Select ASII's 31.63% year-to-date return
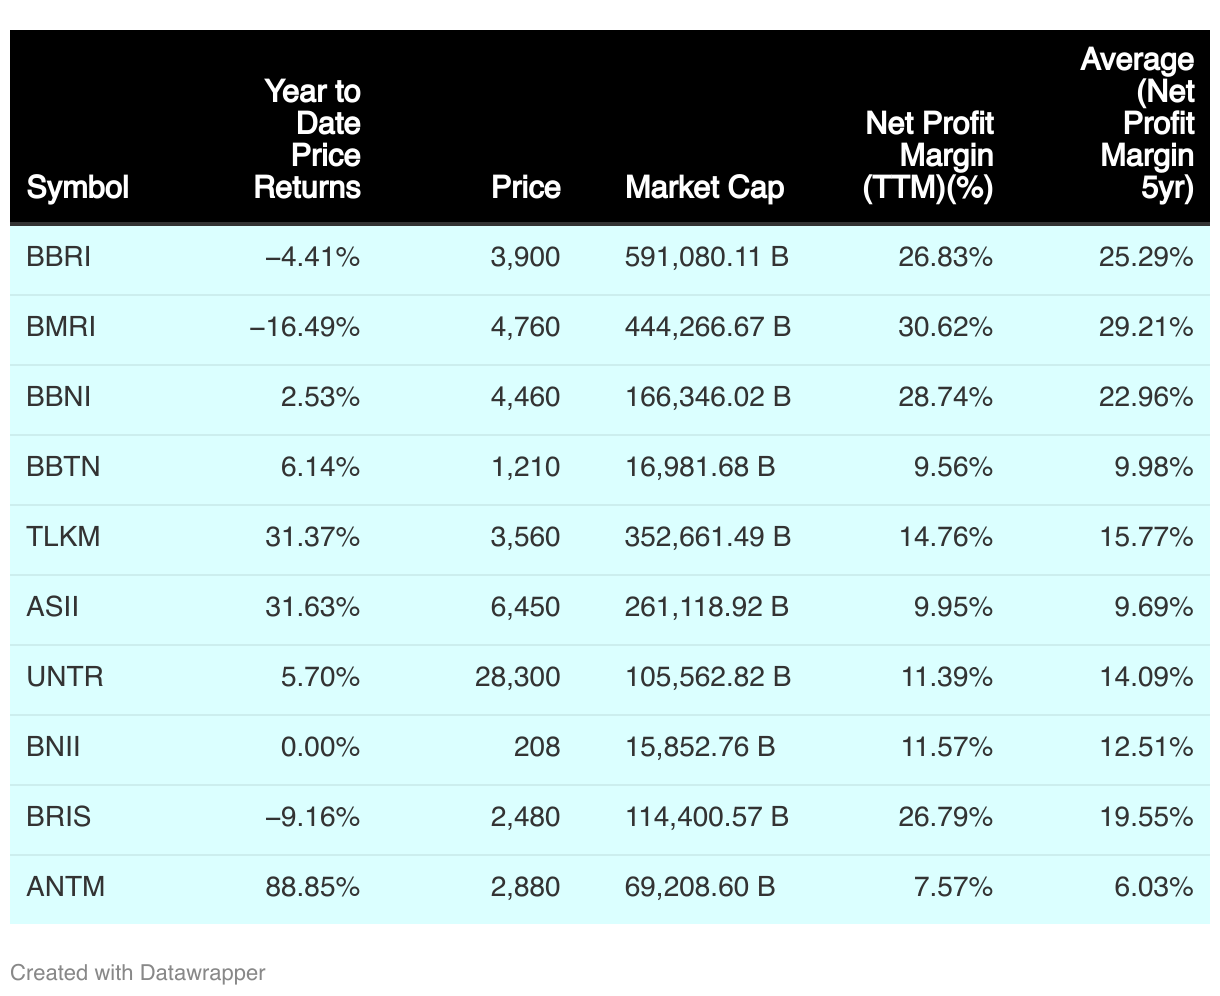Viewport: 1220px width, 996px height. [x=313, y=607]
